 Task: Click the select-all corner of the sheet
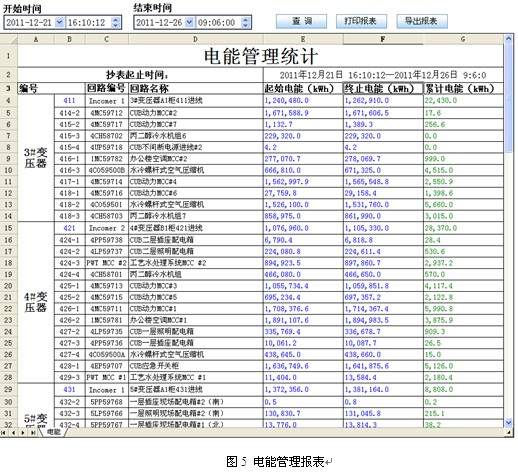point(9,39)
